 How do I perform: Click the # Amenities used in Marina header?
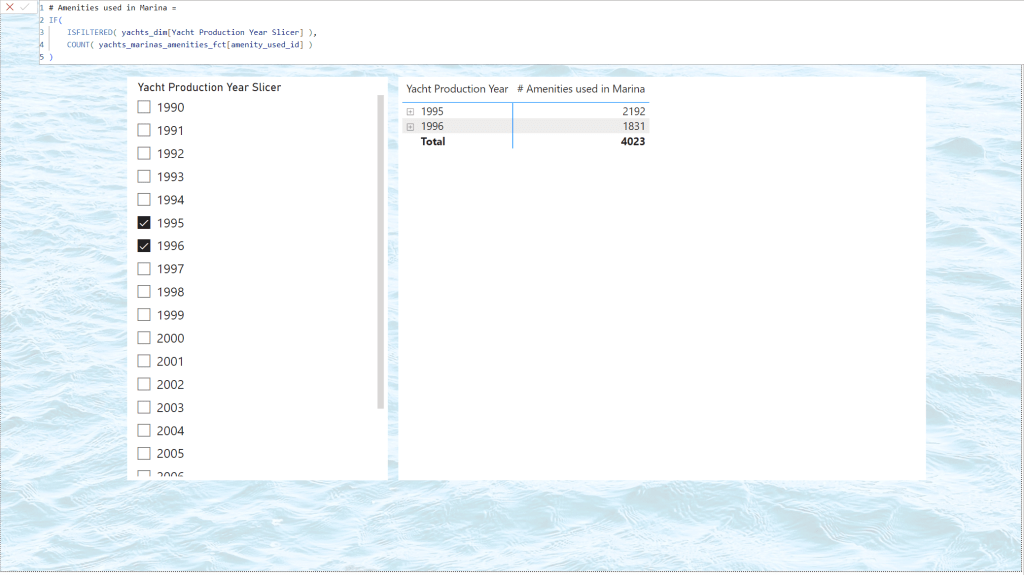point(580,89)
